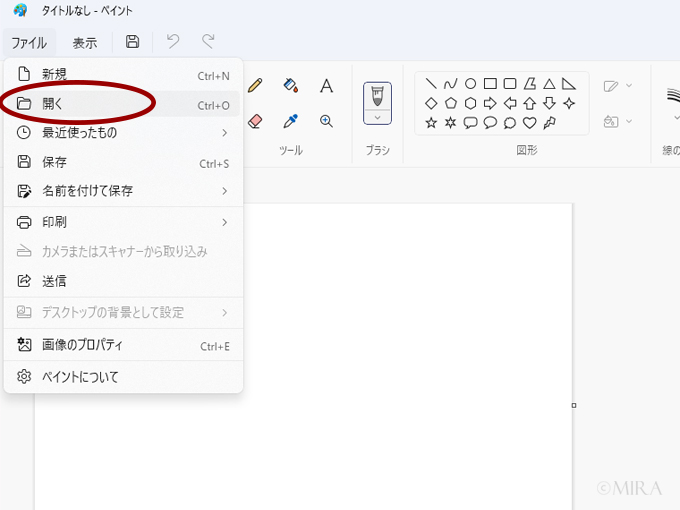Select the heart shape
680x510 pixels.
(x=529, y=123)
